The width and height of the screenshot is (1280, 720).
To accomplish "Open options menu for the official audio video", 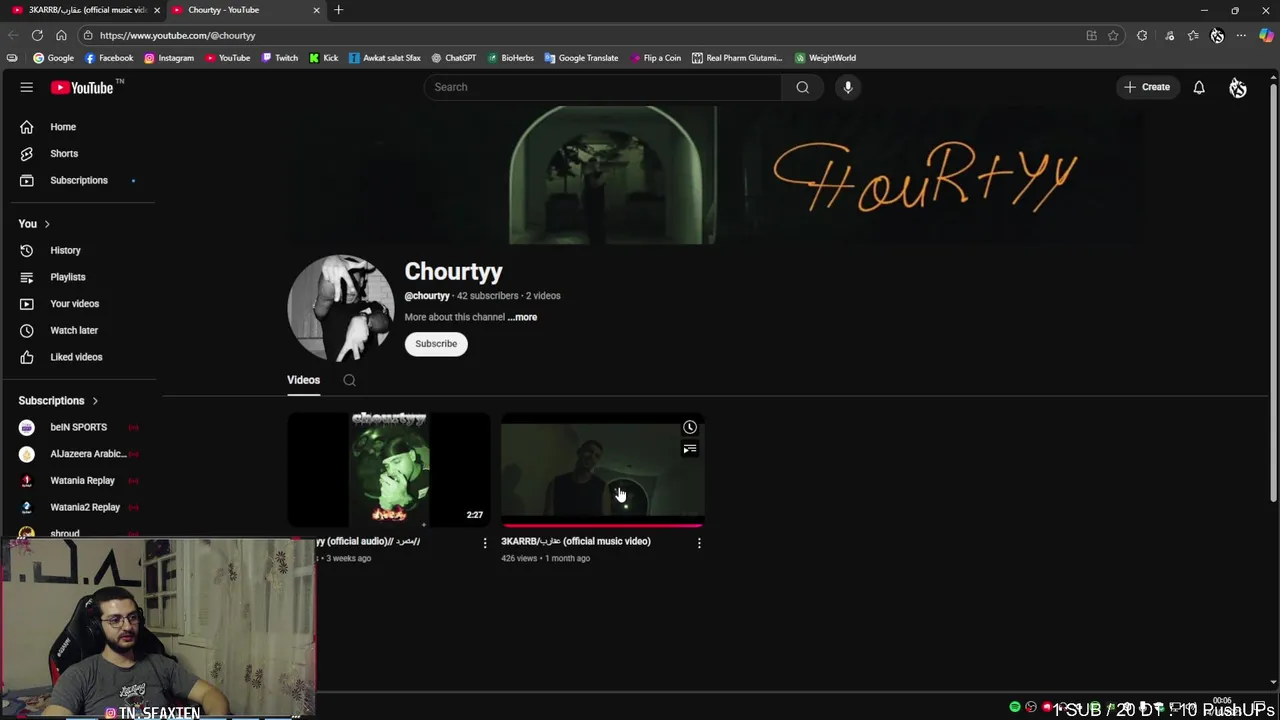I will 485,542.
